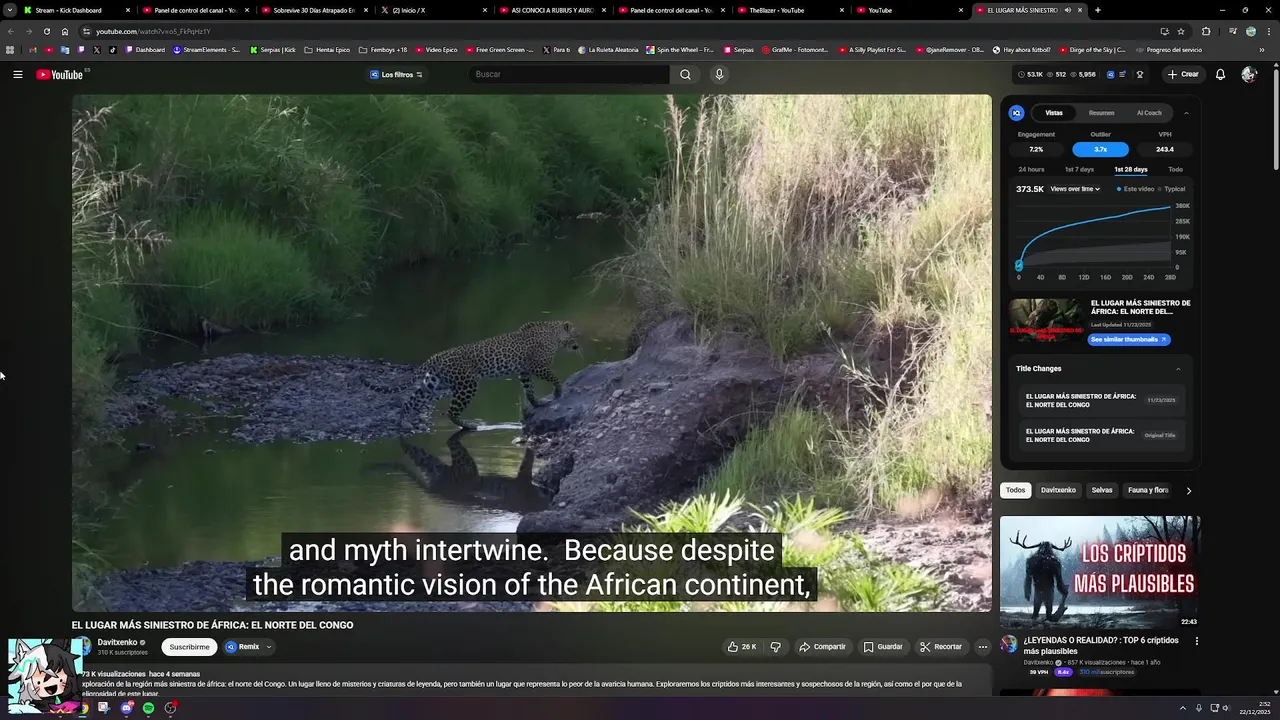This screenshot has width=1280, height=720.
Task: Open Los Criptidos Más Plausibles thumbnail
Action: (1100, 572)
